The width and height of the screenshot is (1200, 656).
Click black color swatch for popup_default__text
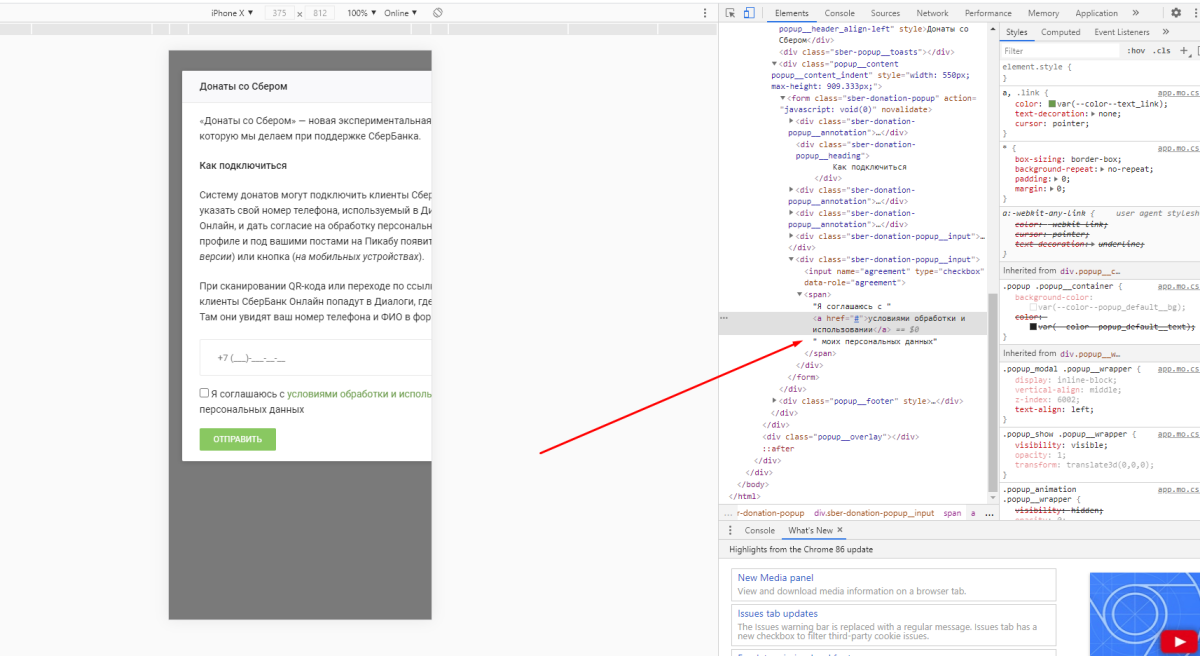(x=1033, y=326)
